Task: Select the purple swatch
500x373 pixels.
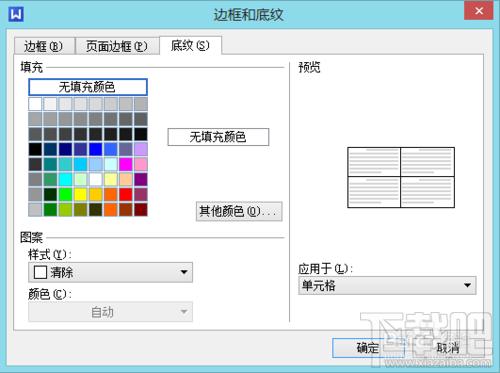Action: [x=141, y=179]
